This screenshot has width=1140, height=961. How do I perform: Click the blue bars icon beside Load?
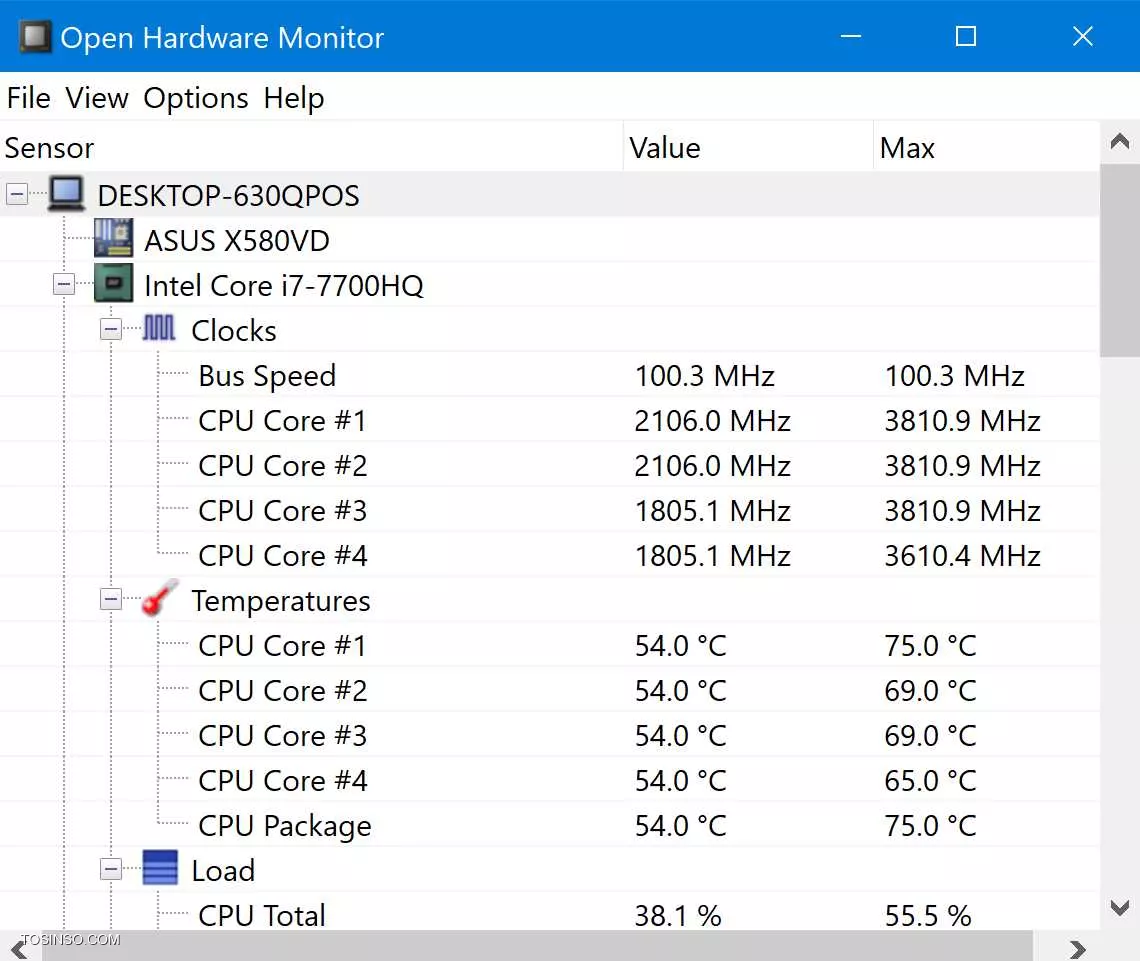tap(160, 867)
